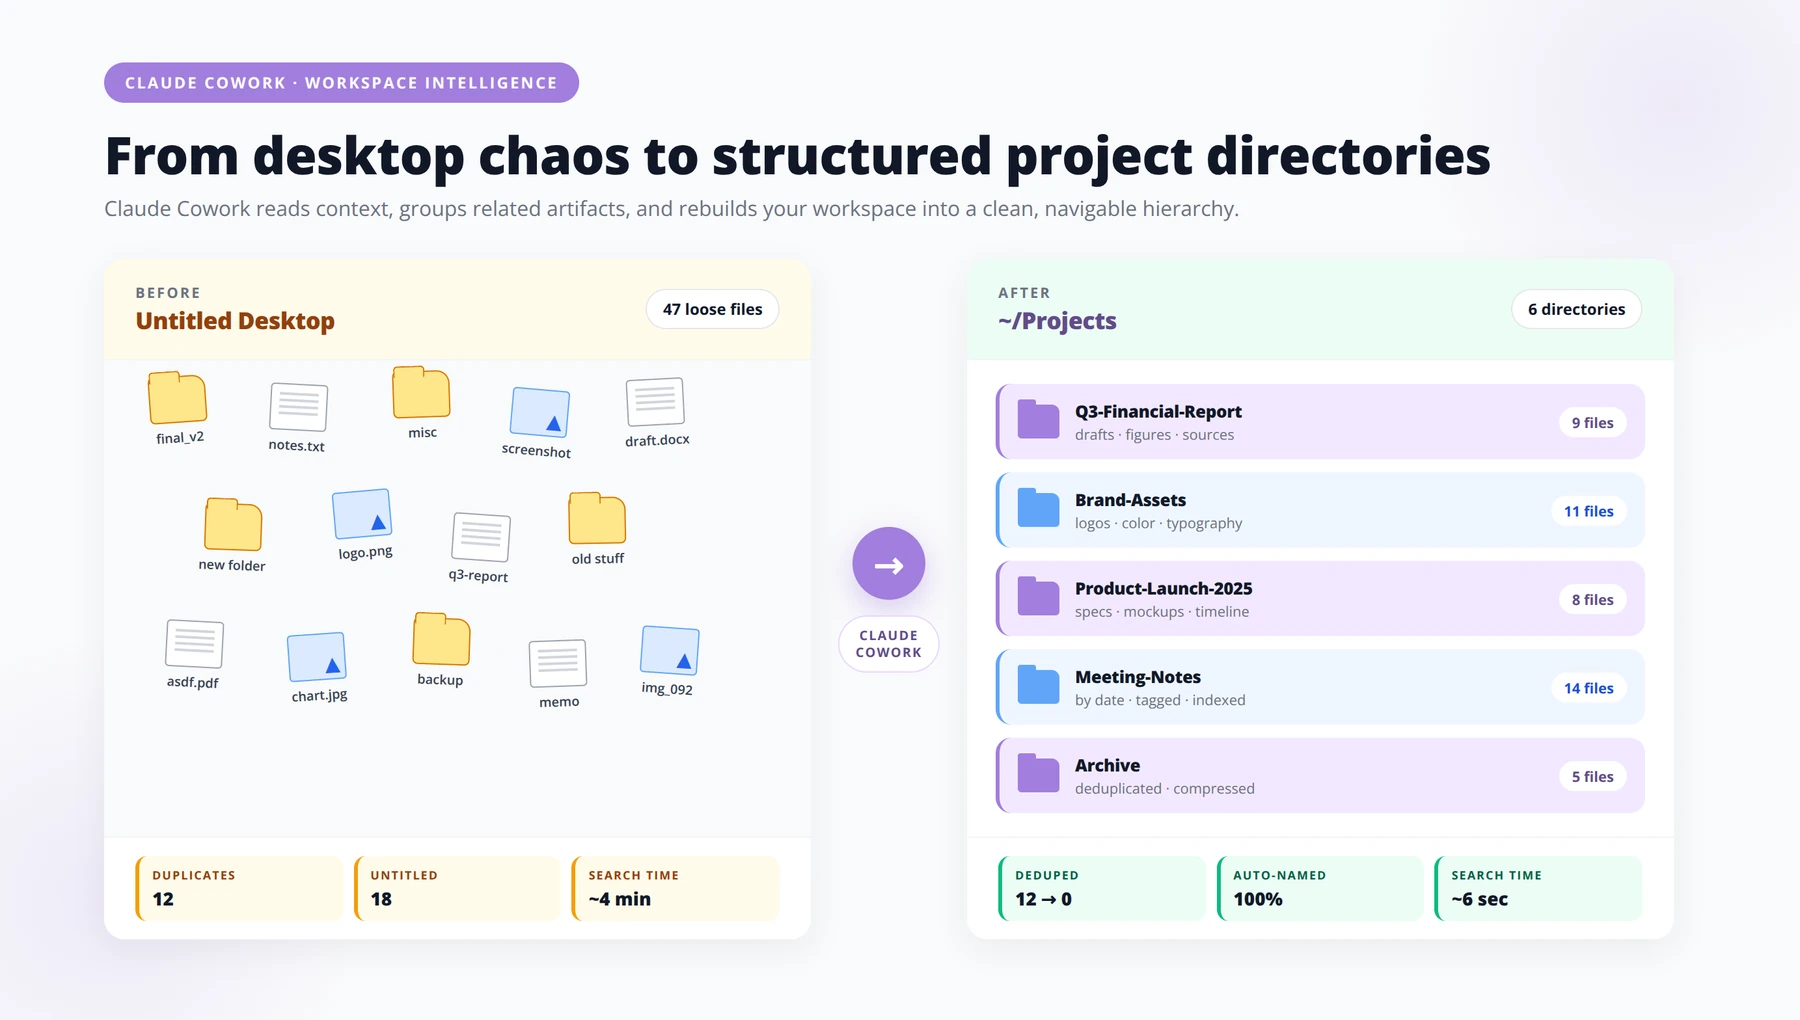Click the 6 directories pill
Image resolution: width=1800 pixels, height=1020 pixels.
point(1576,309)
